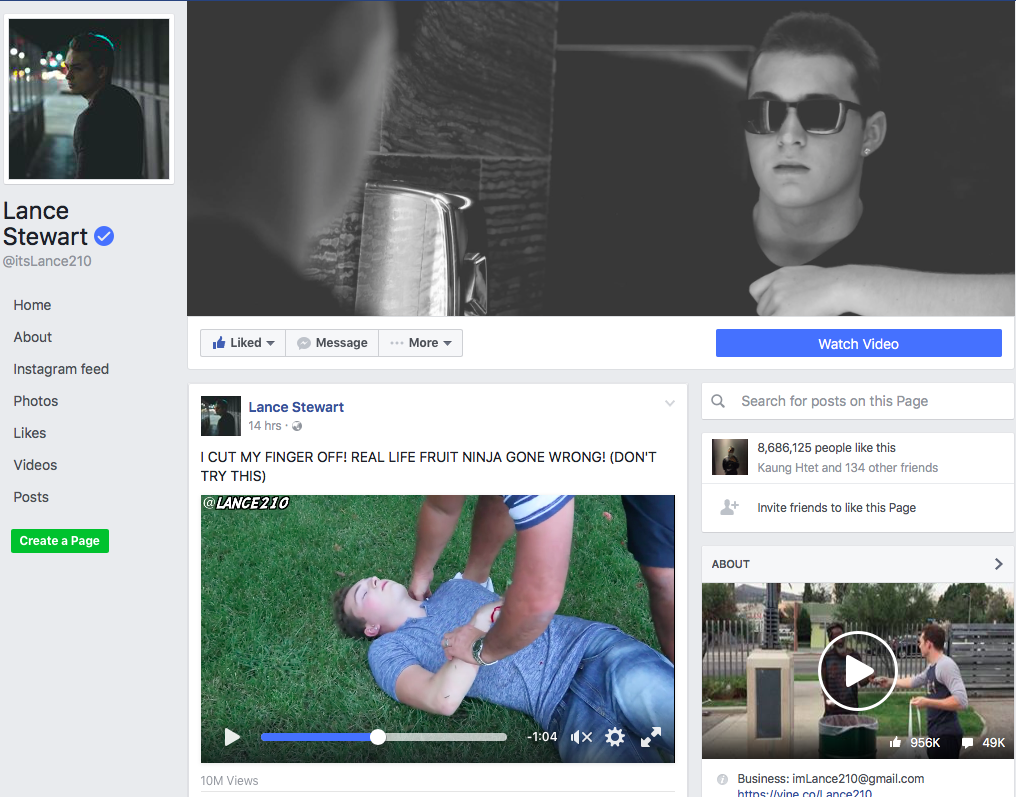Click Kaung Htet and 134 other friends

pos(848,468)
